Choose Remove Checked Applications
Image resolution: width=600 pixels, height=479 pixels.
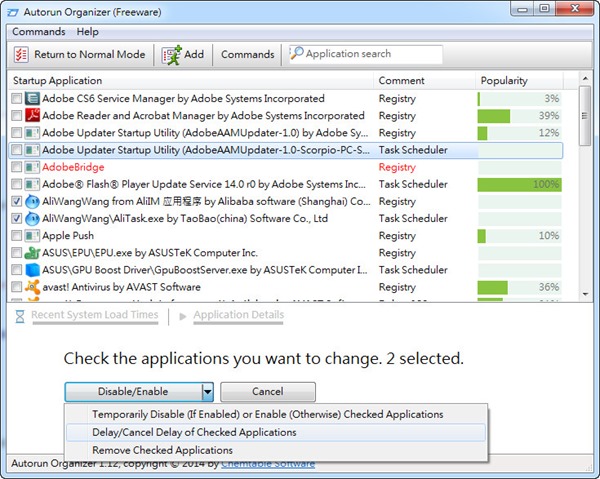pos(276,450)
